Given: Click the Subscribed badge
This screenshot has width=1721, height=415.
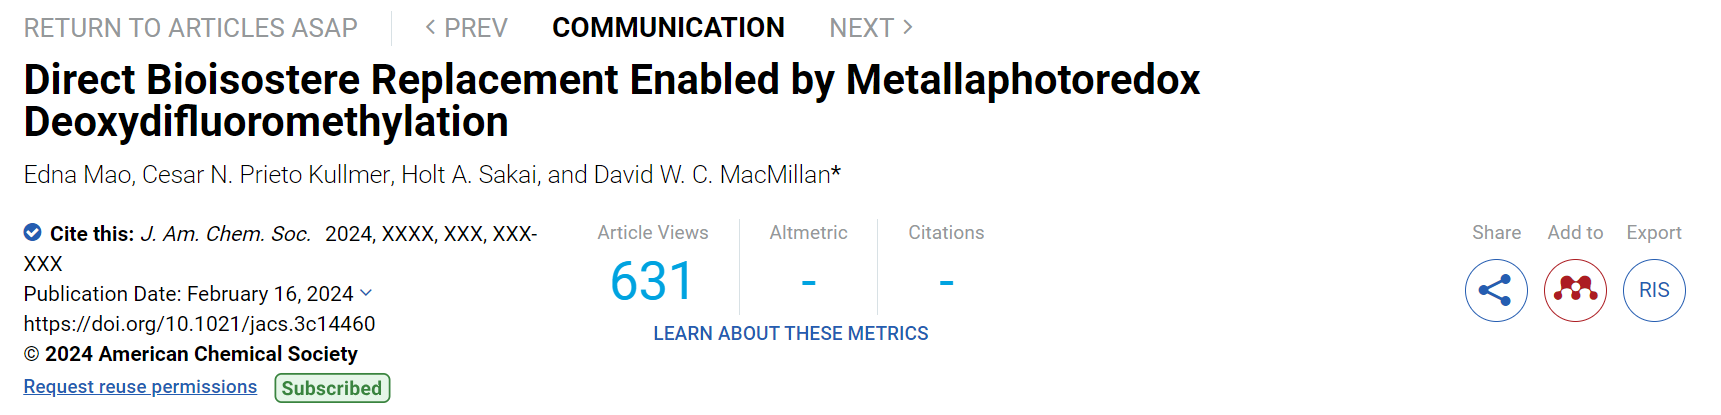Looking at the screenshot, I should [332, 388].
